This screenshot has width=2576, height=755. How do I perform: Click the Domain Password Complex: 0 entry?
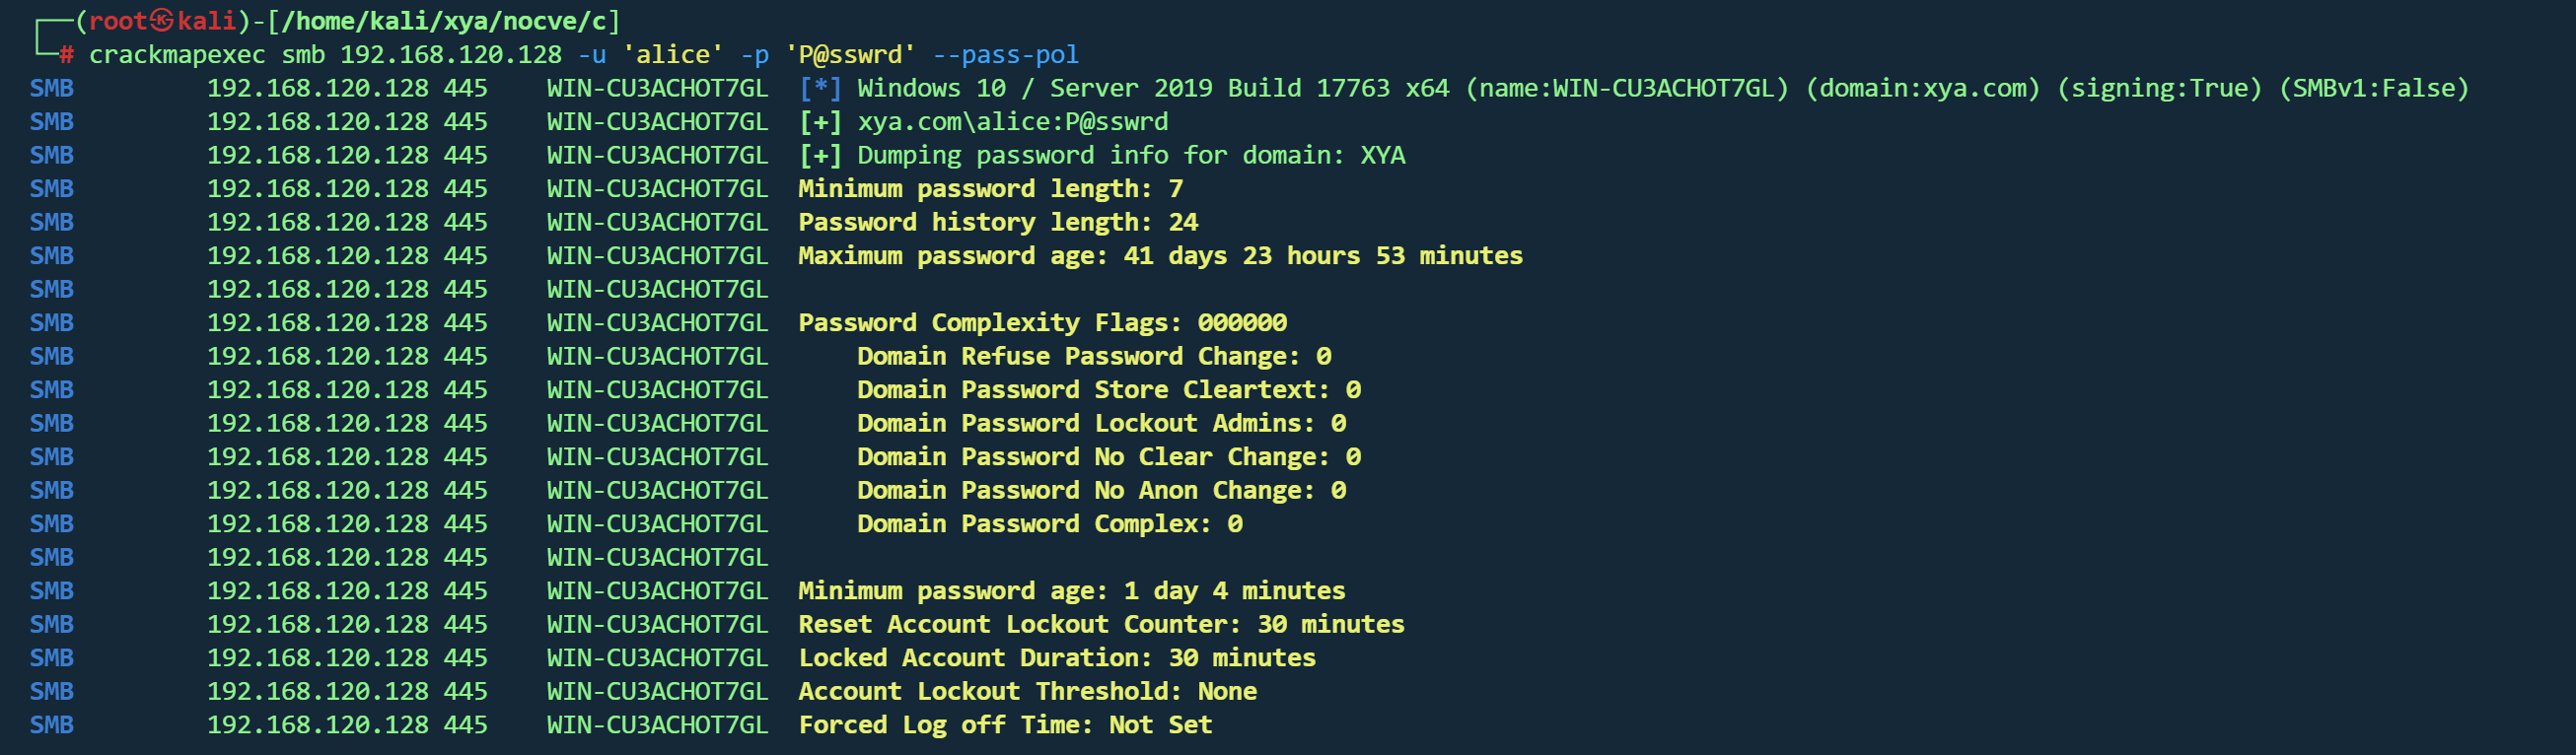pyautogui.click(x=1049, y=524)
